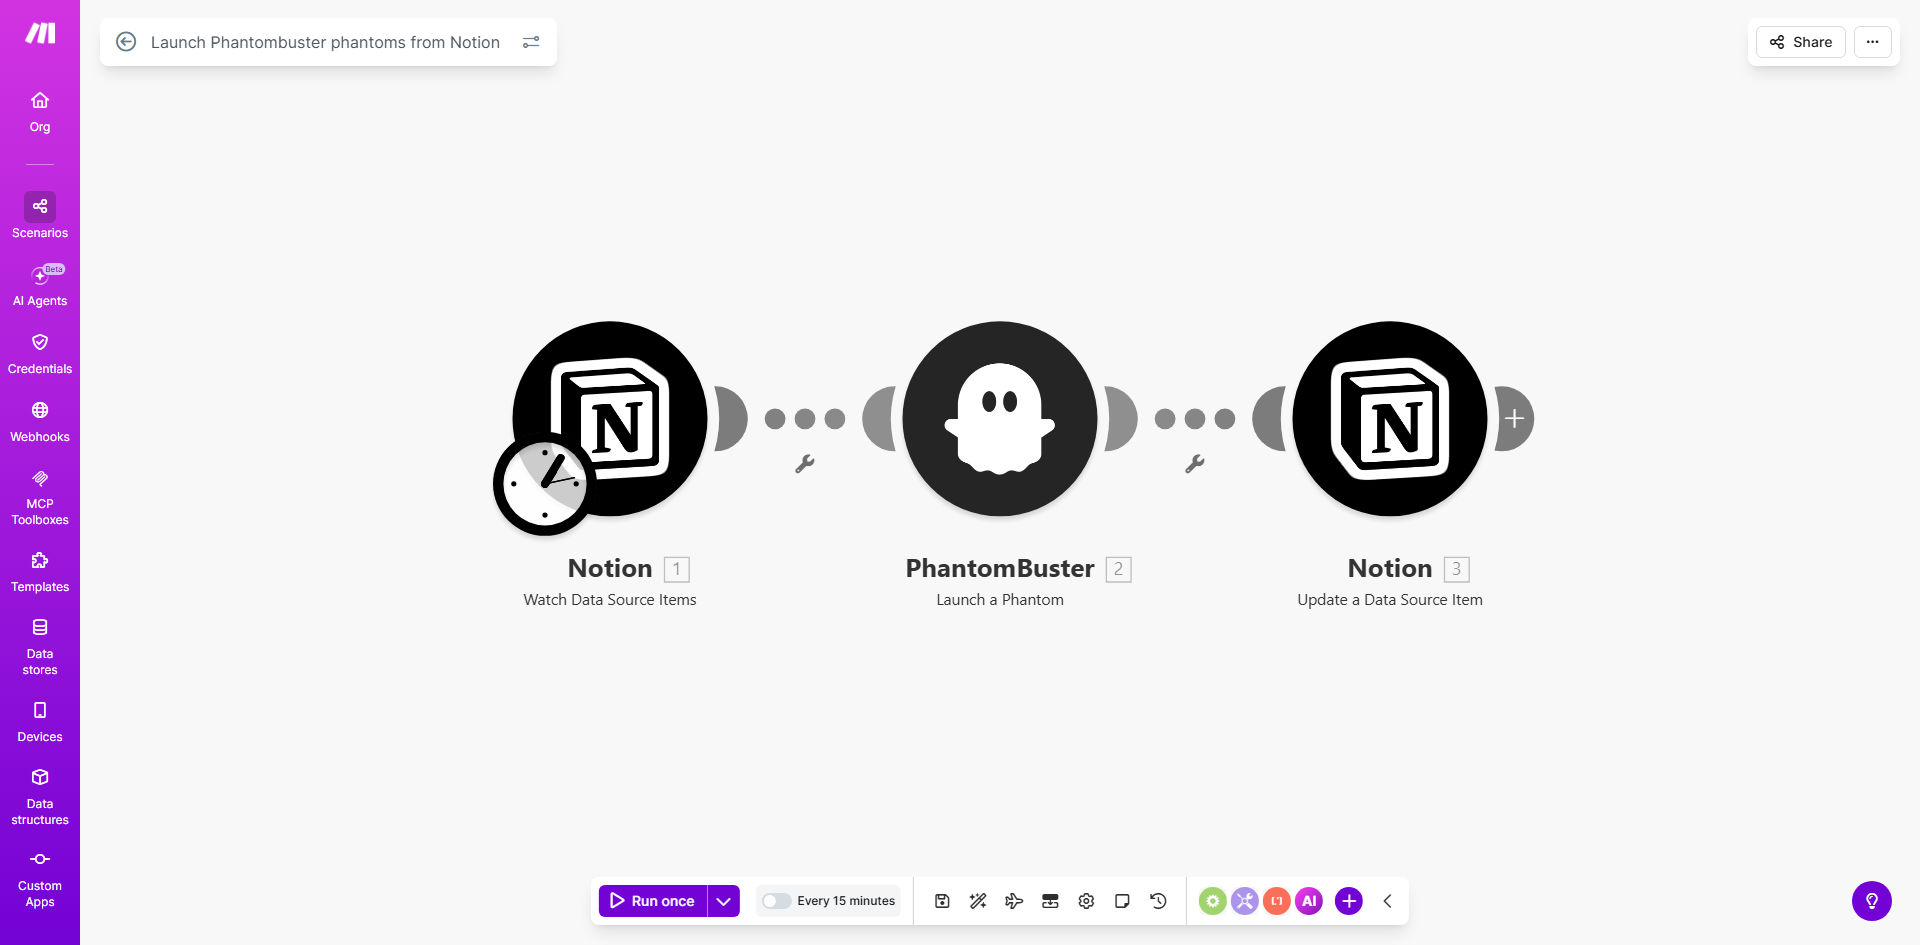This screenshot has height=945, width=1920.
Task: Open scenario settings gear
Action: (1086, 901)
